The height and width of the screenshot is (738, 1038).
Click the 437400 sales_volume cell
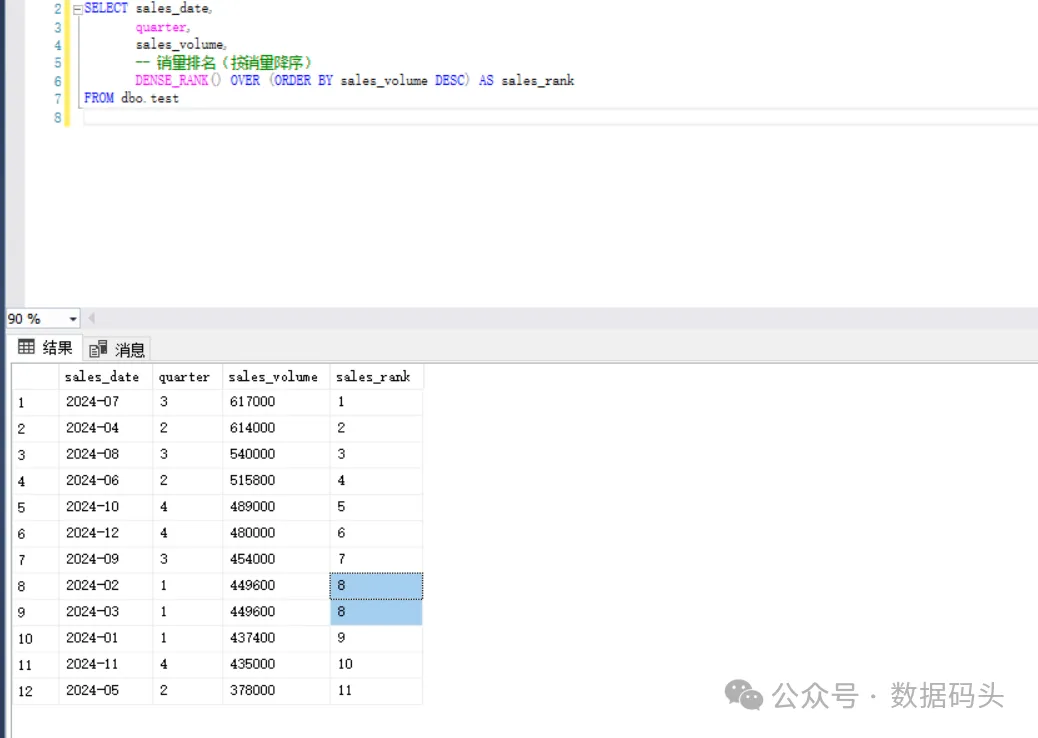coord(276,638)
